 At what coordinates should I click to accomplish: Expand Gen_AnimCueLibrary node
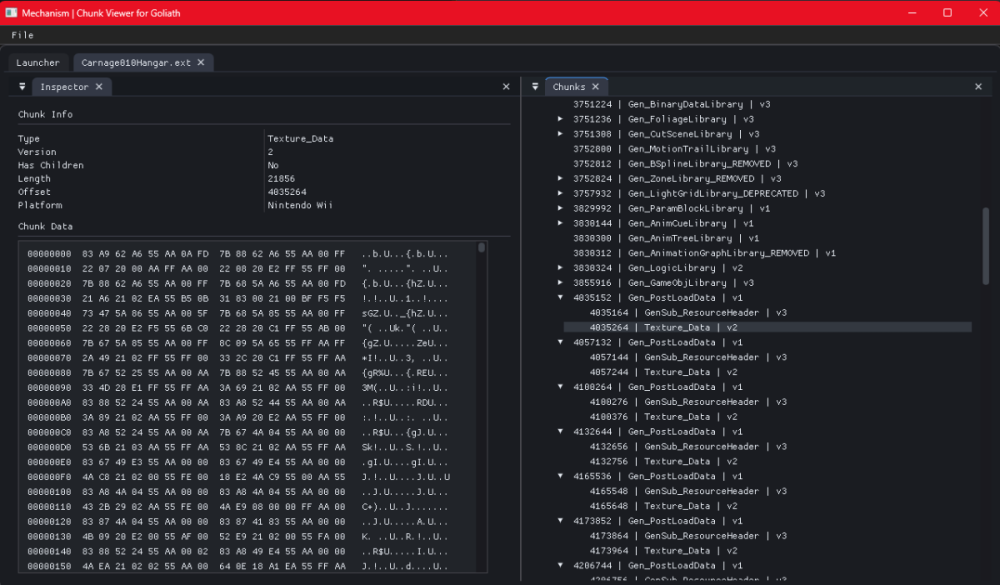[561, 223]
